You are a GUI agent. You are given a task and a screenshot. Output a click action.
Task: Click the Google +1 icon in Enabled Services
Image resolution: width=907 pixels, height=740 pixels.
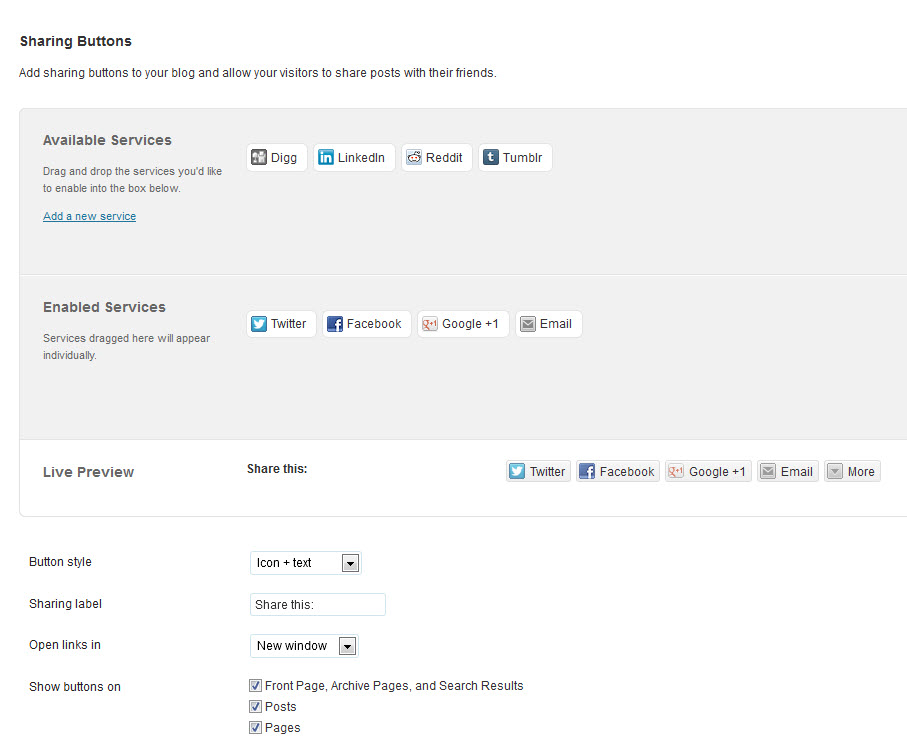click(x=430, y=324)
